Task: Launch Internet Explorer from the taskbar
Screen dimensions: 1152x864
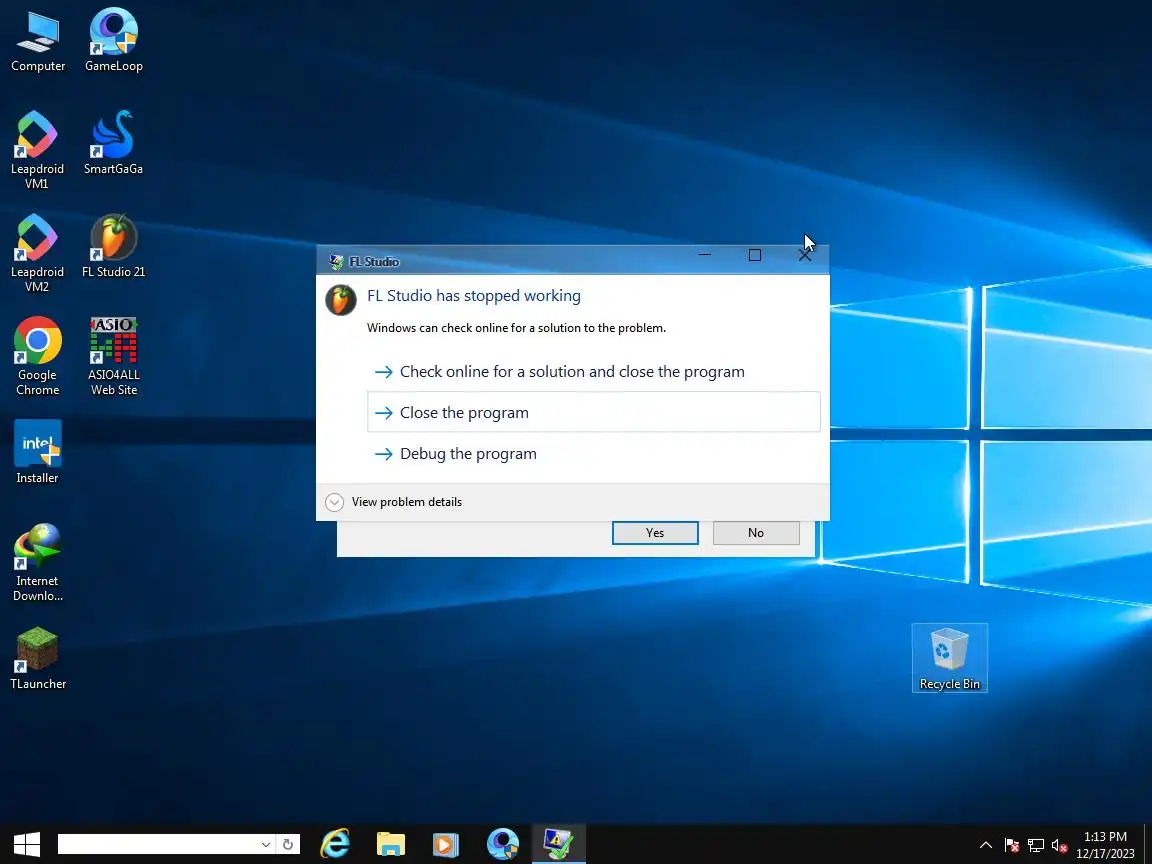Action: [335, 844]
